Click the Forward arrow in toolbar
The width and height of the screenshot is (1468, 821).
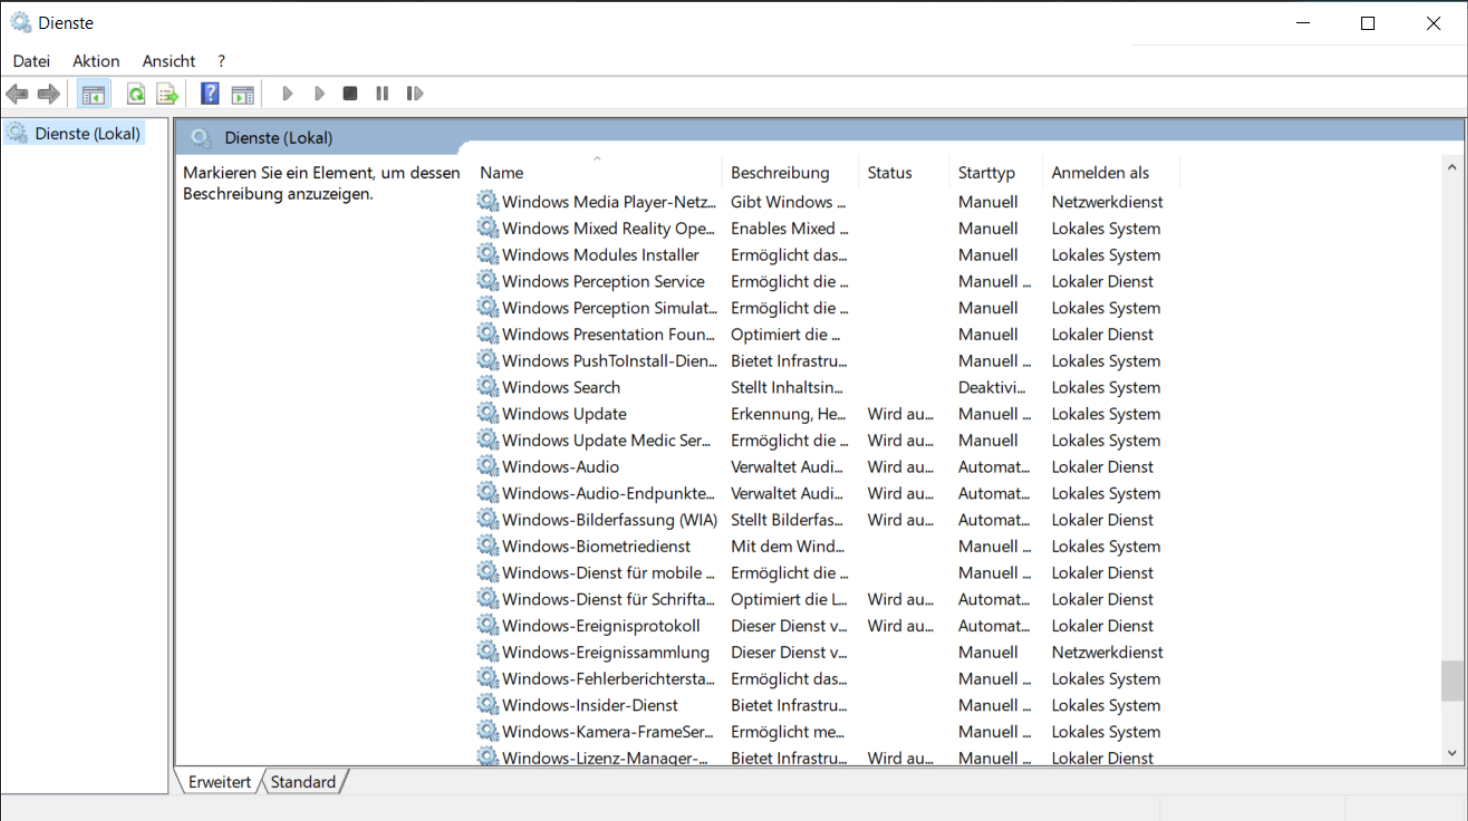[x=48, y=94]
